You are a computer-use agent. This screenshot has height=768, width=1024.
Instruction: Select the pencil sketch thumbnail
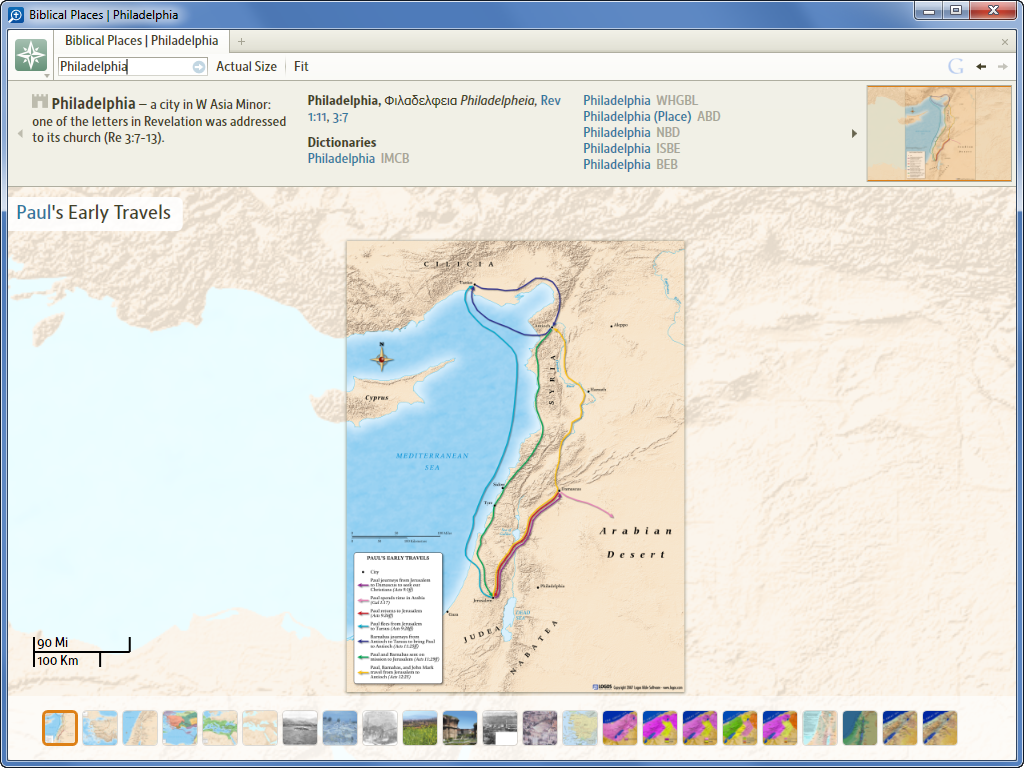[379, 728]
